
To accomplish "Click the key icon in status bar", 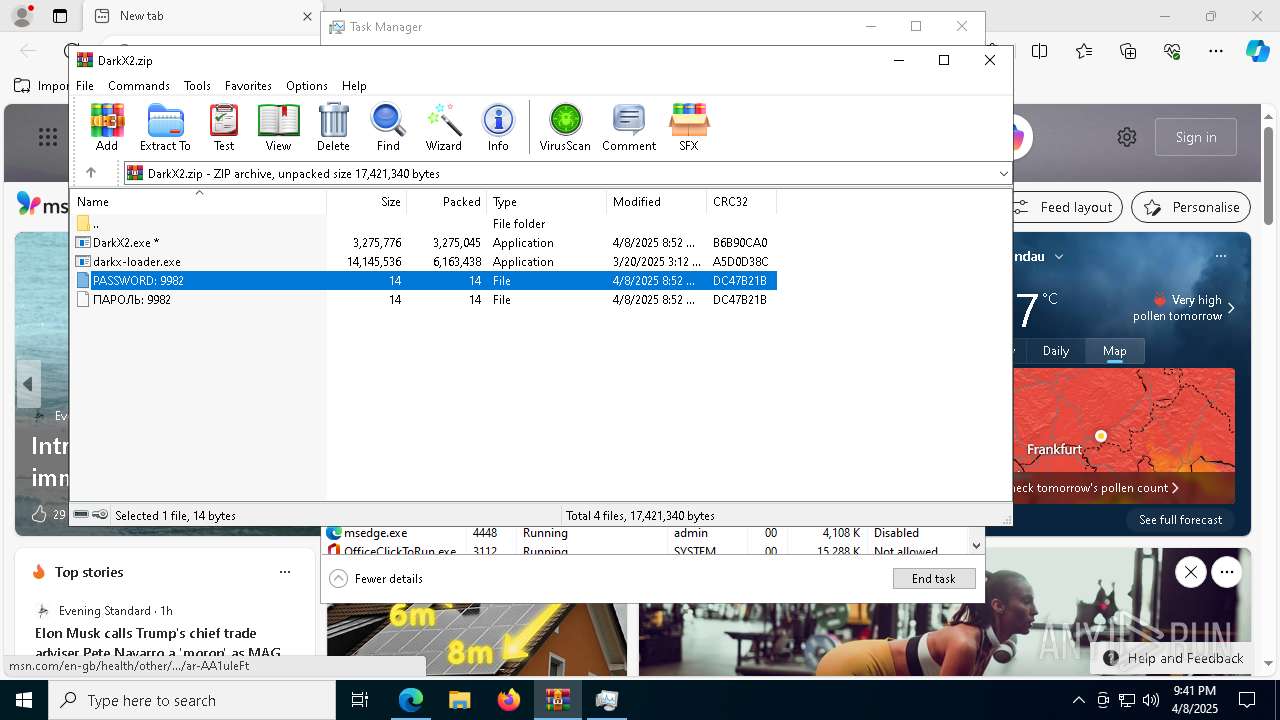I will pyautogui.click(x=100, y=515).
